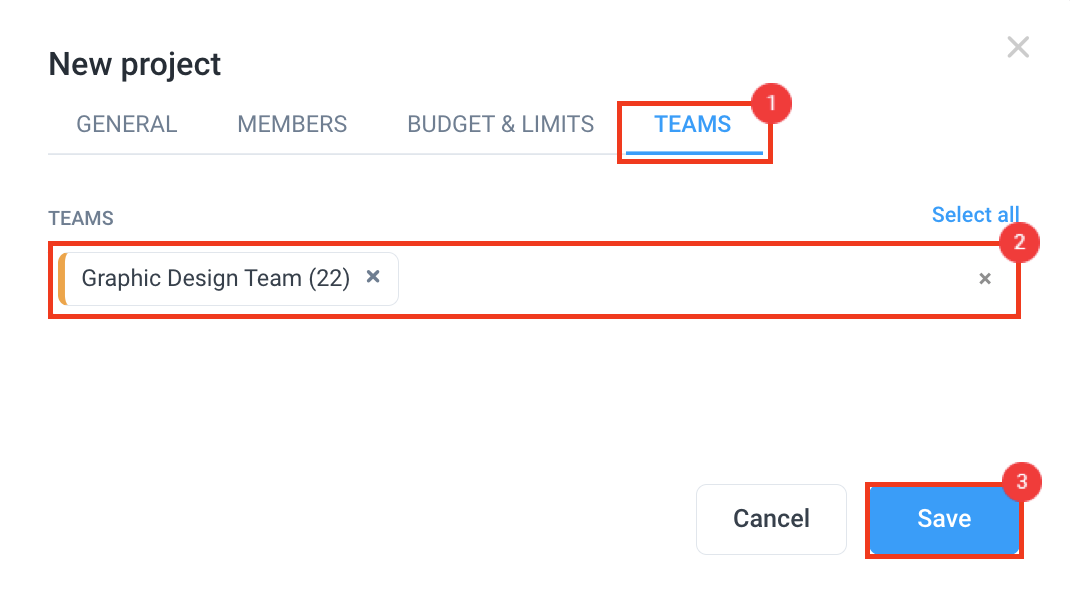The image size is (1070, 604).
Task: Clear all selected teams with field X
Action: 985,278
